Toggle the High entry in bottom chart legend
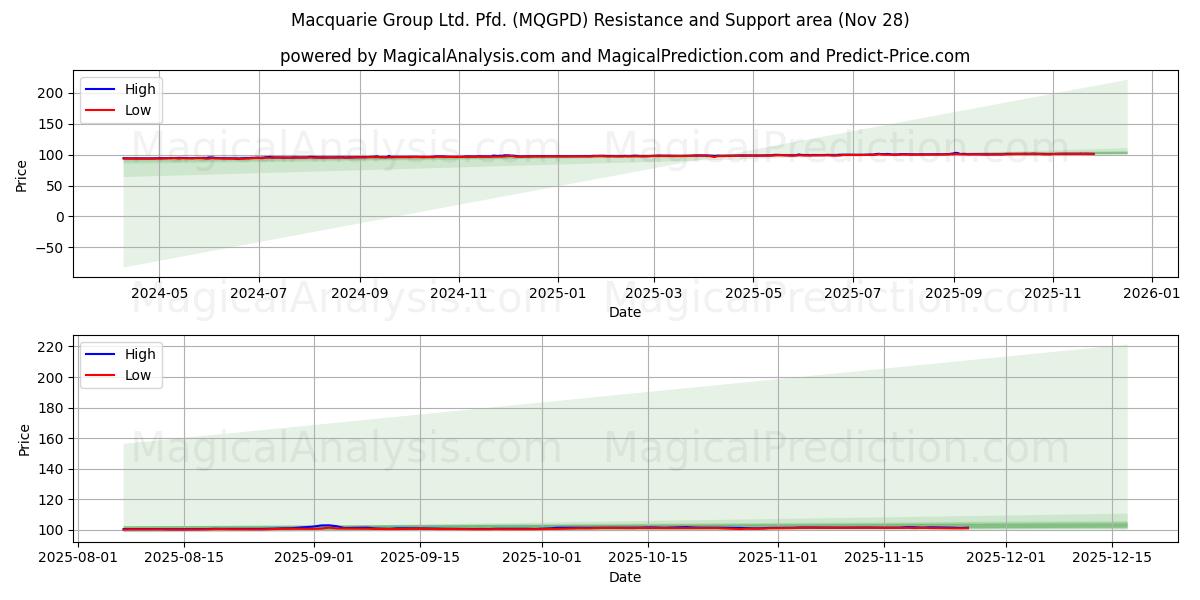This screenshot has width=1200, height=600. click(140, 354)
